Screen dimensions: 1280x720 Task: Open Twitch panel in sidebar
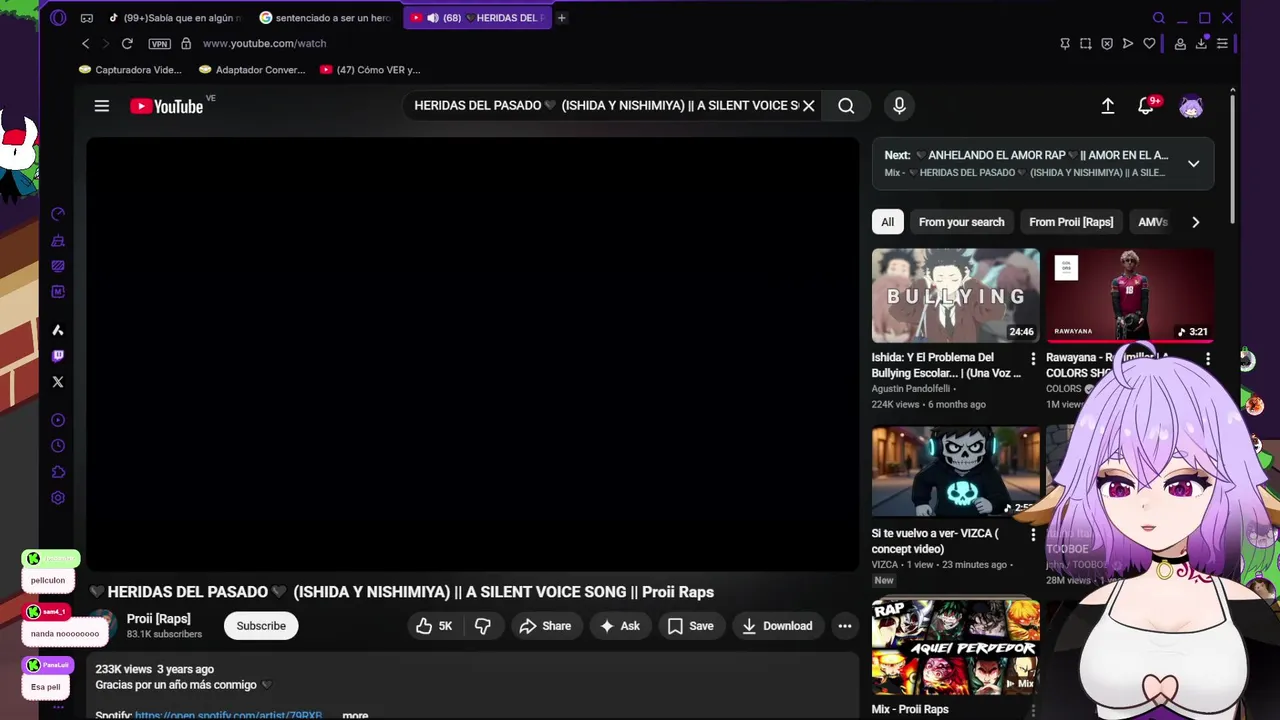click(58, 356)
